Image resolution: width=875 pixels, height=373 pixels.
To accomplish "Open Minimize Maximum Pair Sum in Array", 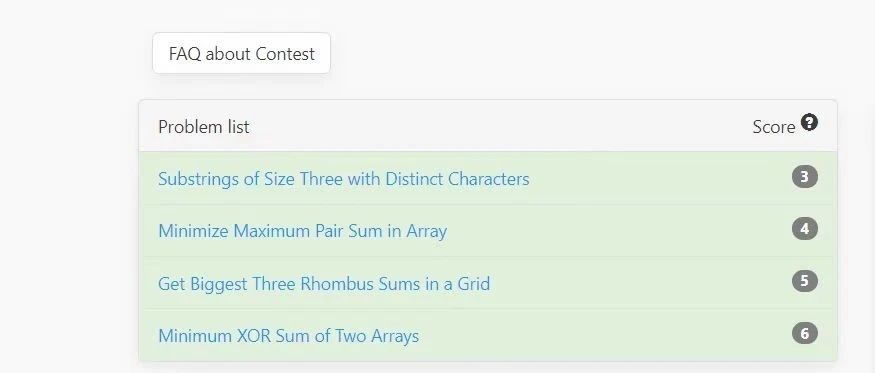I will [302, 231].
